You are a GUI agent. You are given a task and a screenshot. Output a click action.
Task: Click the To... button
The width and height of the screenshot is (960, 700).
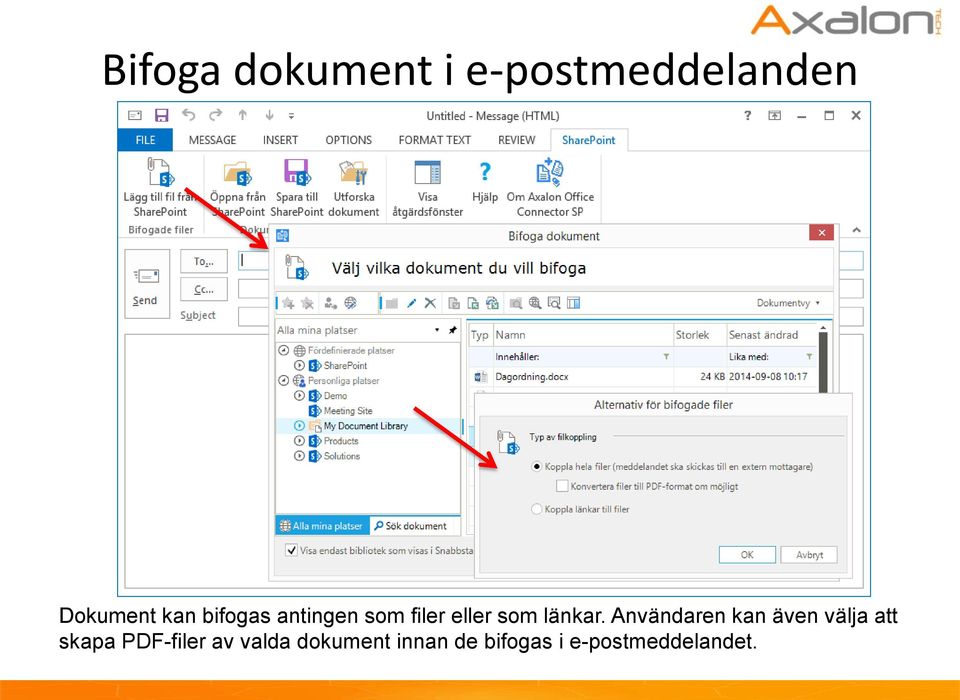(x=204, y=262)
